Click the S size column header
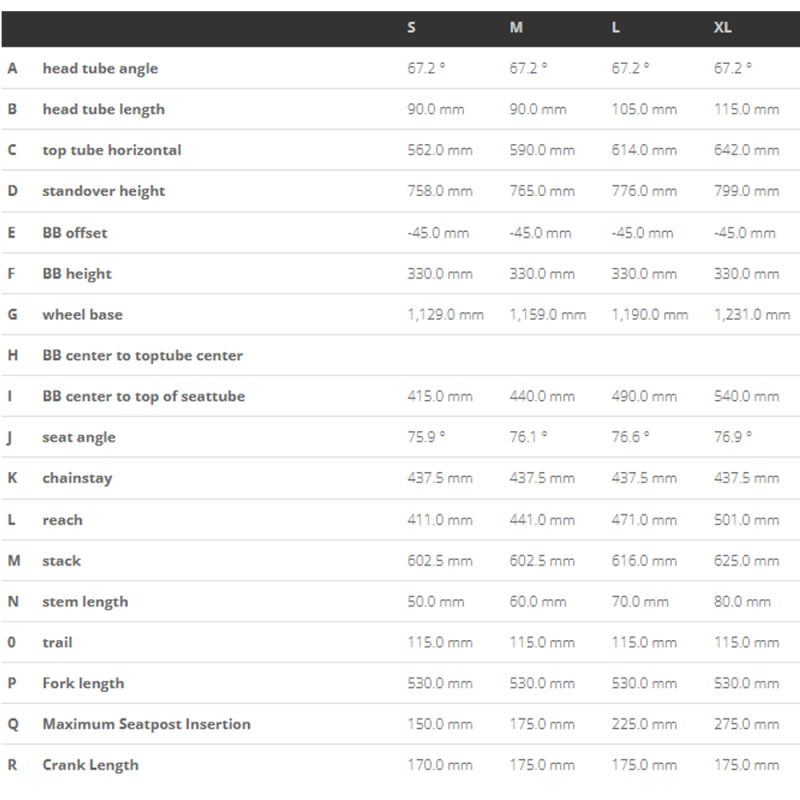The width and height of the screenshot is (800, 800). tap(412, 27)
